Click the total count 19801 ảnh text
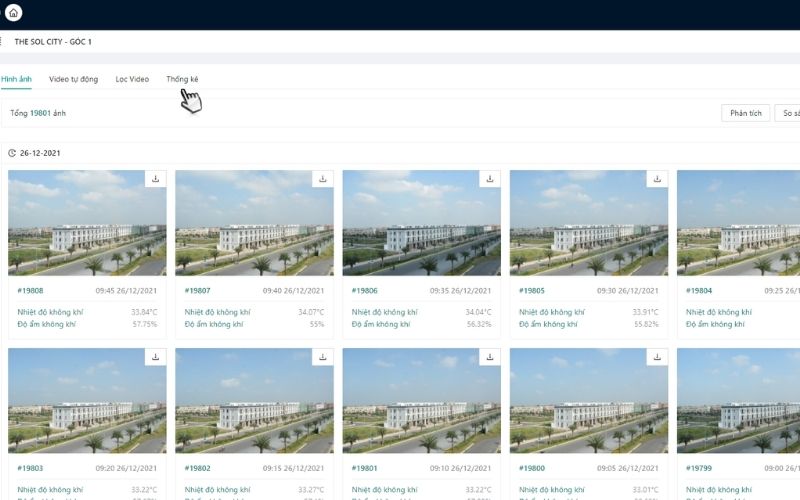The height and width of the screenshot is (500, 800). pyautogui.click(x=38, y=113)
